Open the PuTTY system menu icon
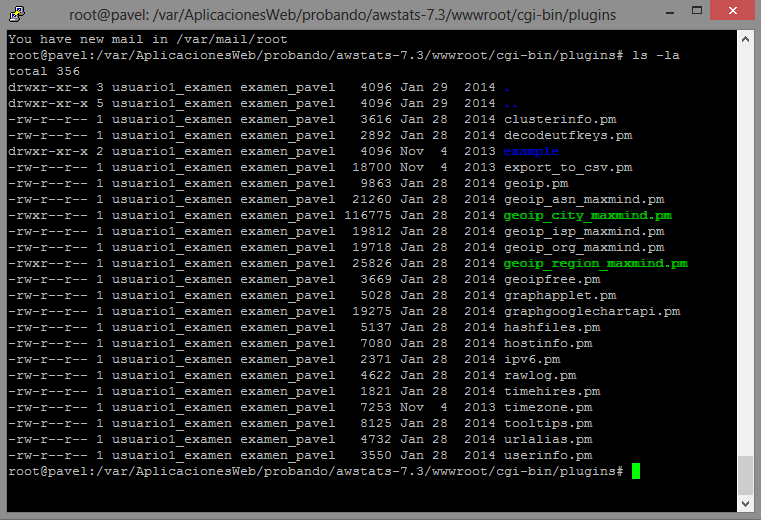Image resolution: width=761 pixels, height=520 pixels. pyautogui.click(x=18, y=14)
